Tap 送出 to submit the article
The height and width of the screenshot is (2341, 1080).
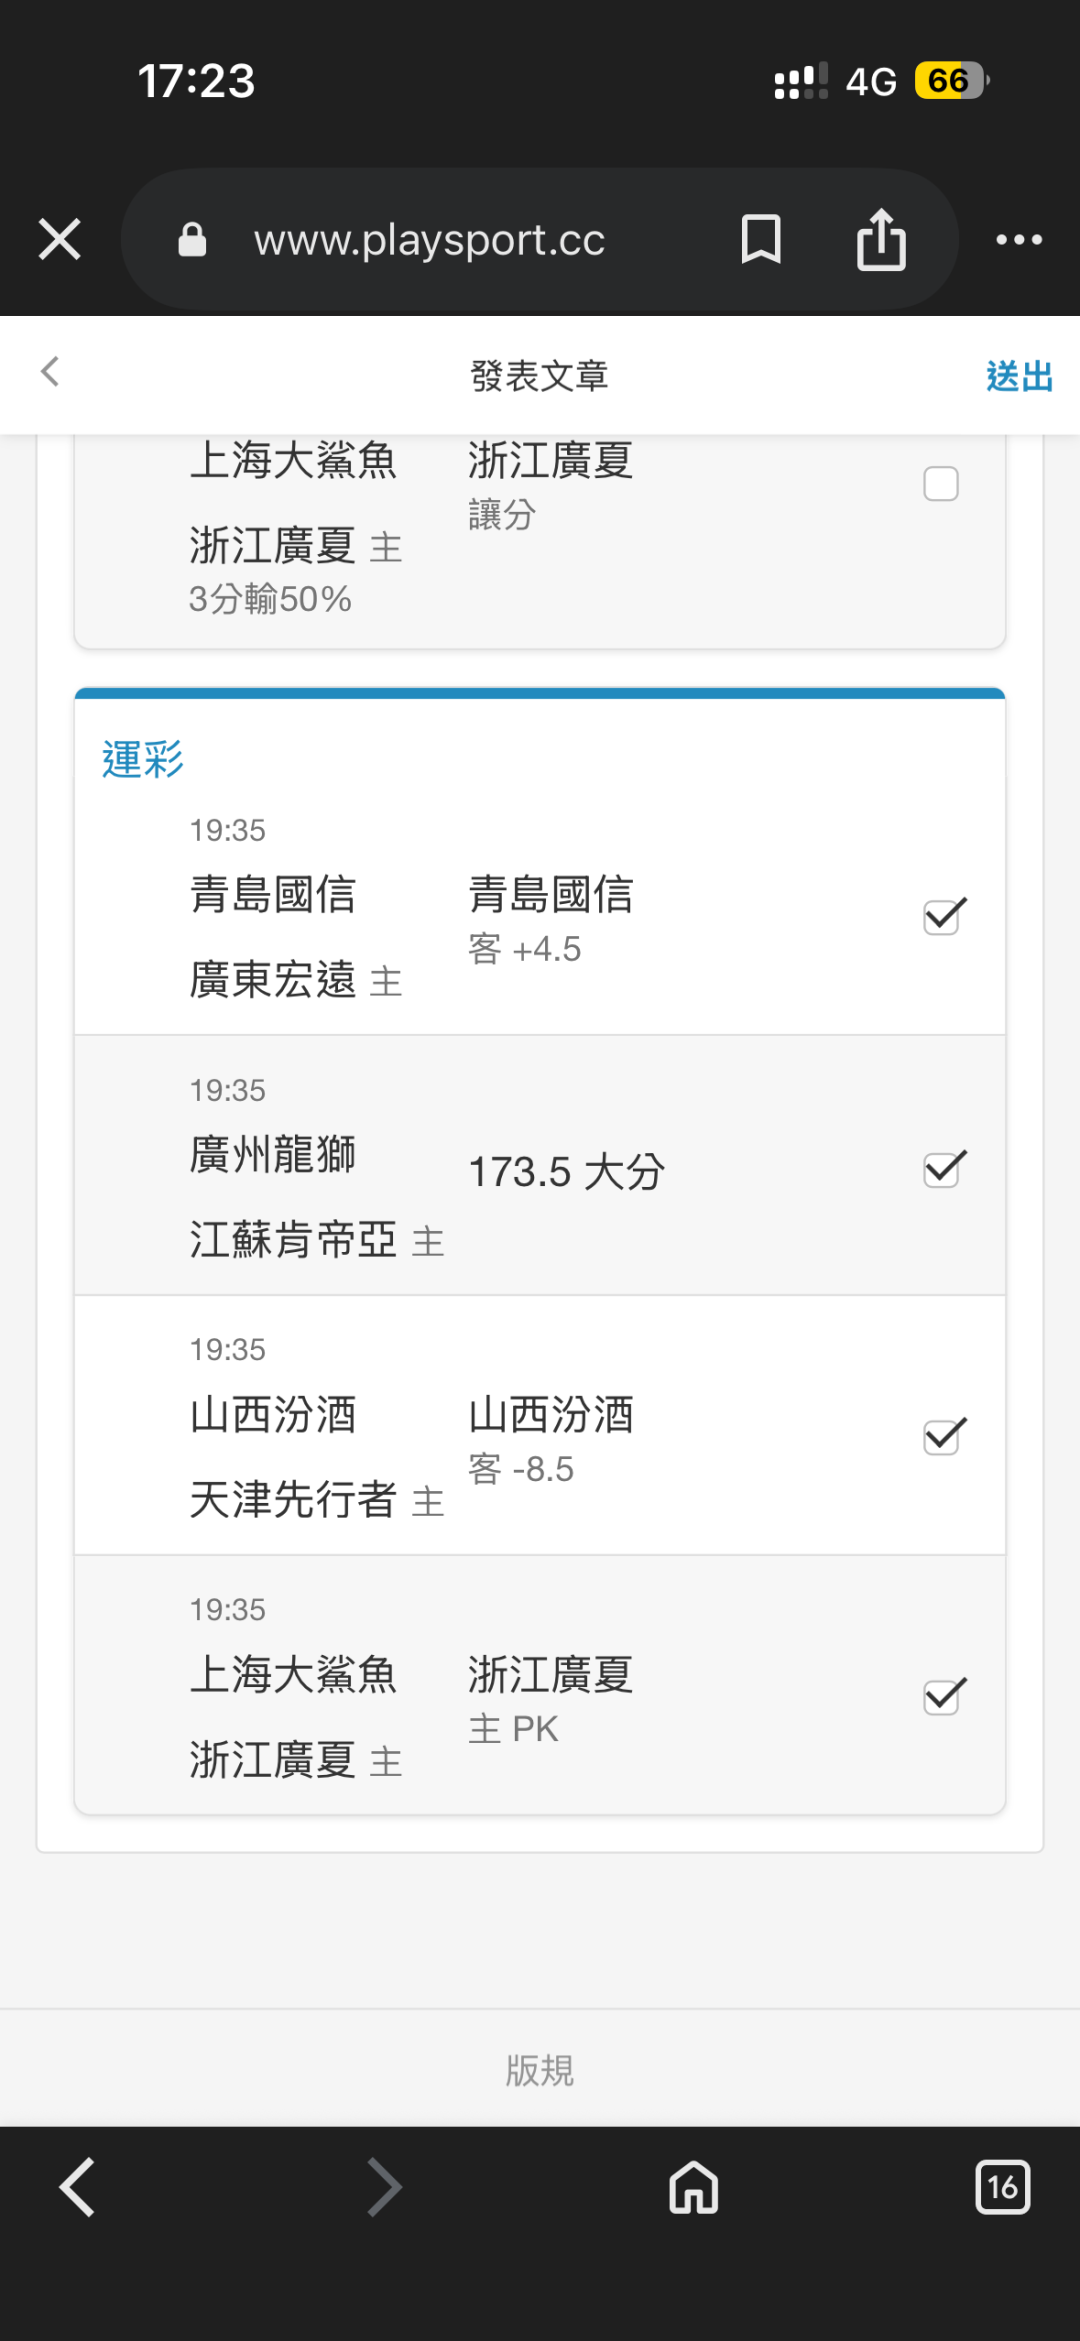(1019, 377)
